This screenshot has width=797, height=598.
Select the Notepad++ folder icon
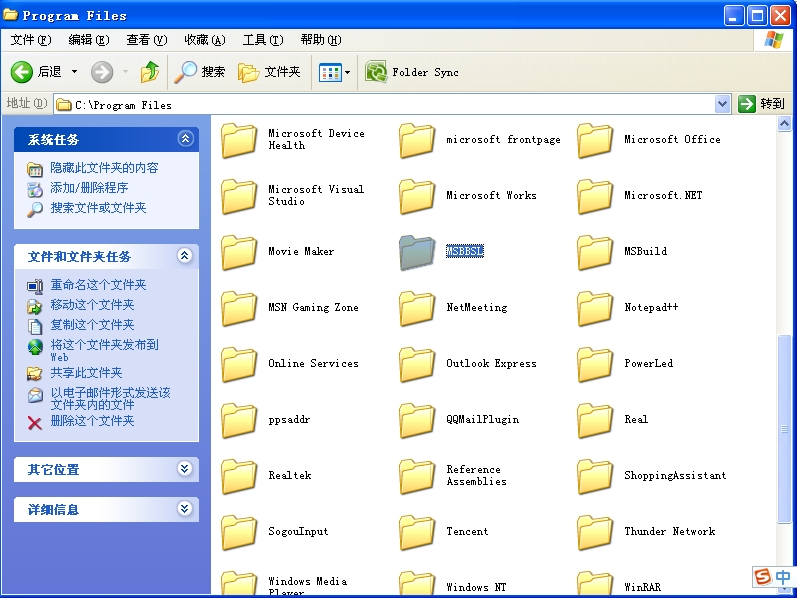click(595, 308)
